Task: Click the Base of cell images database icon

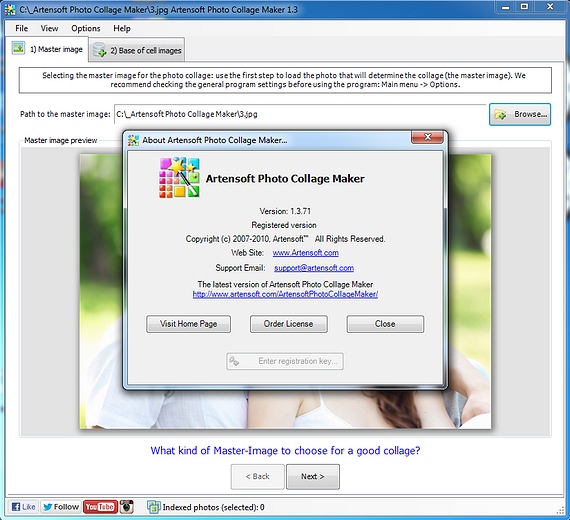Action: 99,50
